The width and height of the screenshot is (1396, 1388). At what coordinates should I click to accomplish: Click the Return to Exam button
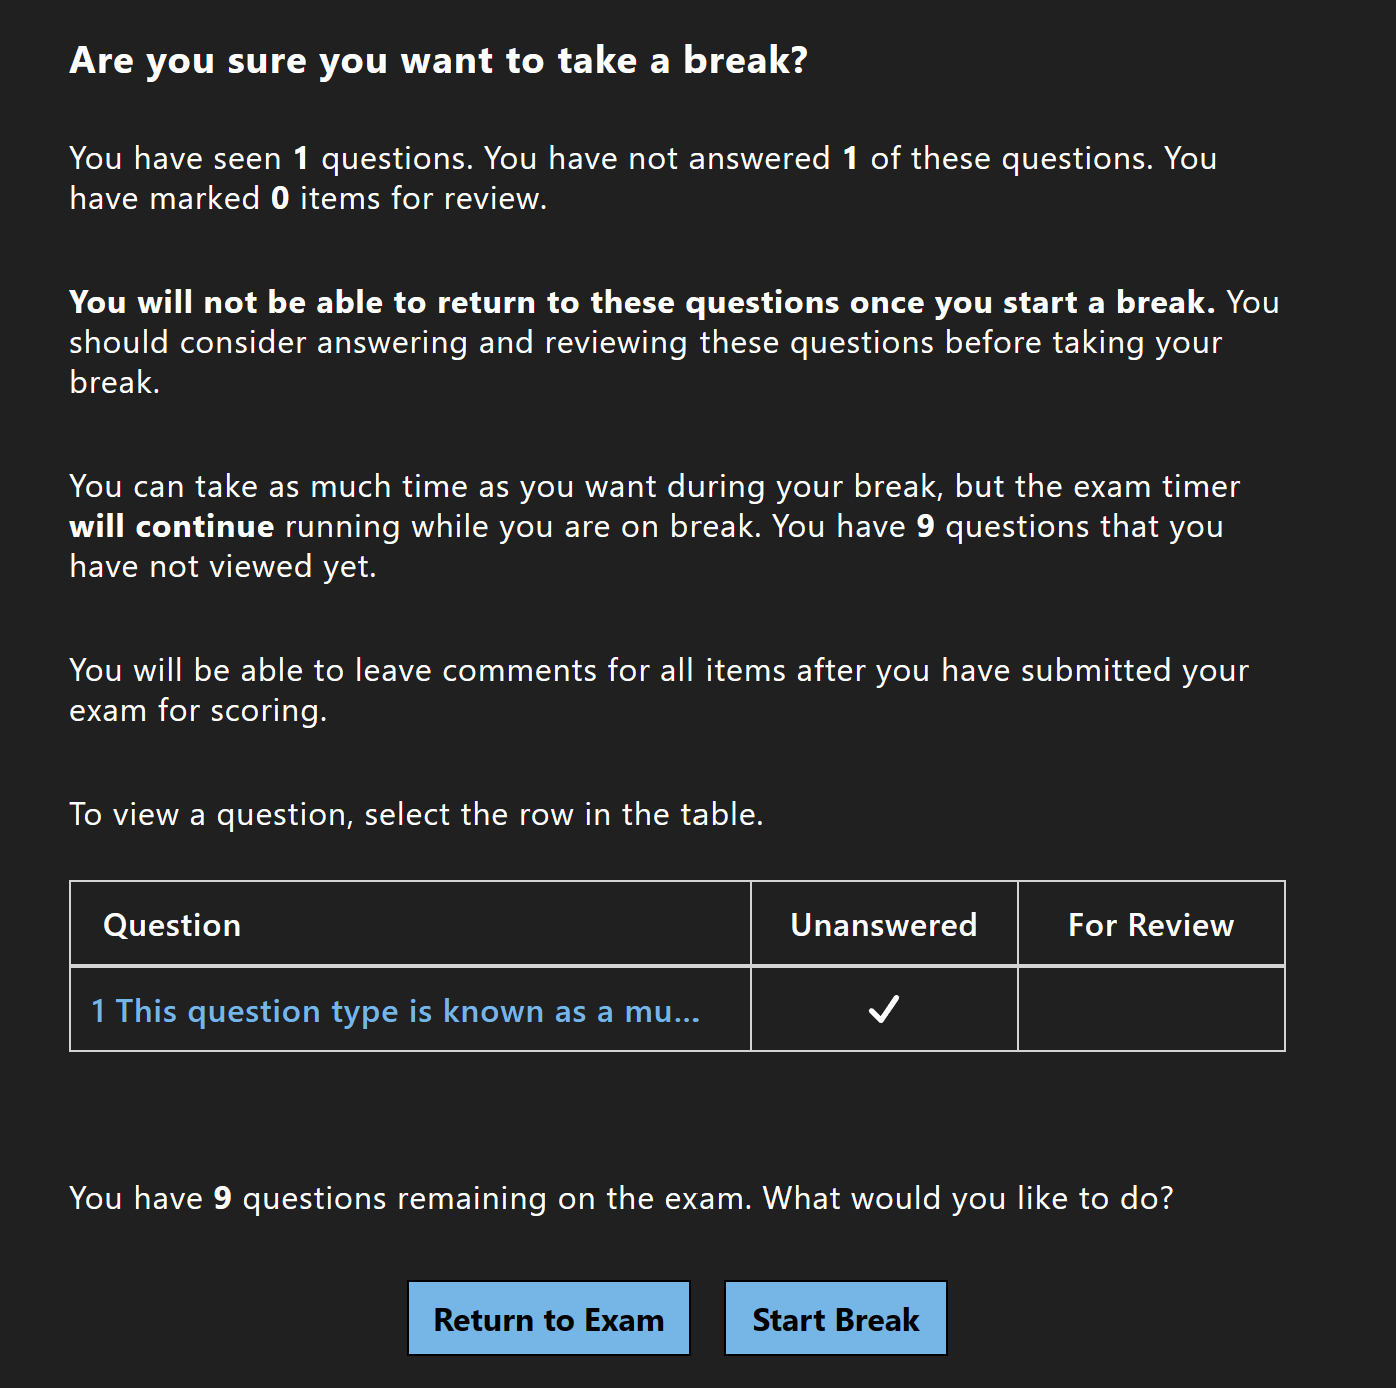pos(548,1319)
